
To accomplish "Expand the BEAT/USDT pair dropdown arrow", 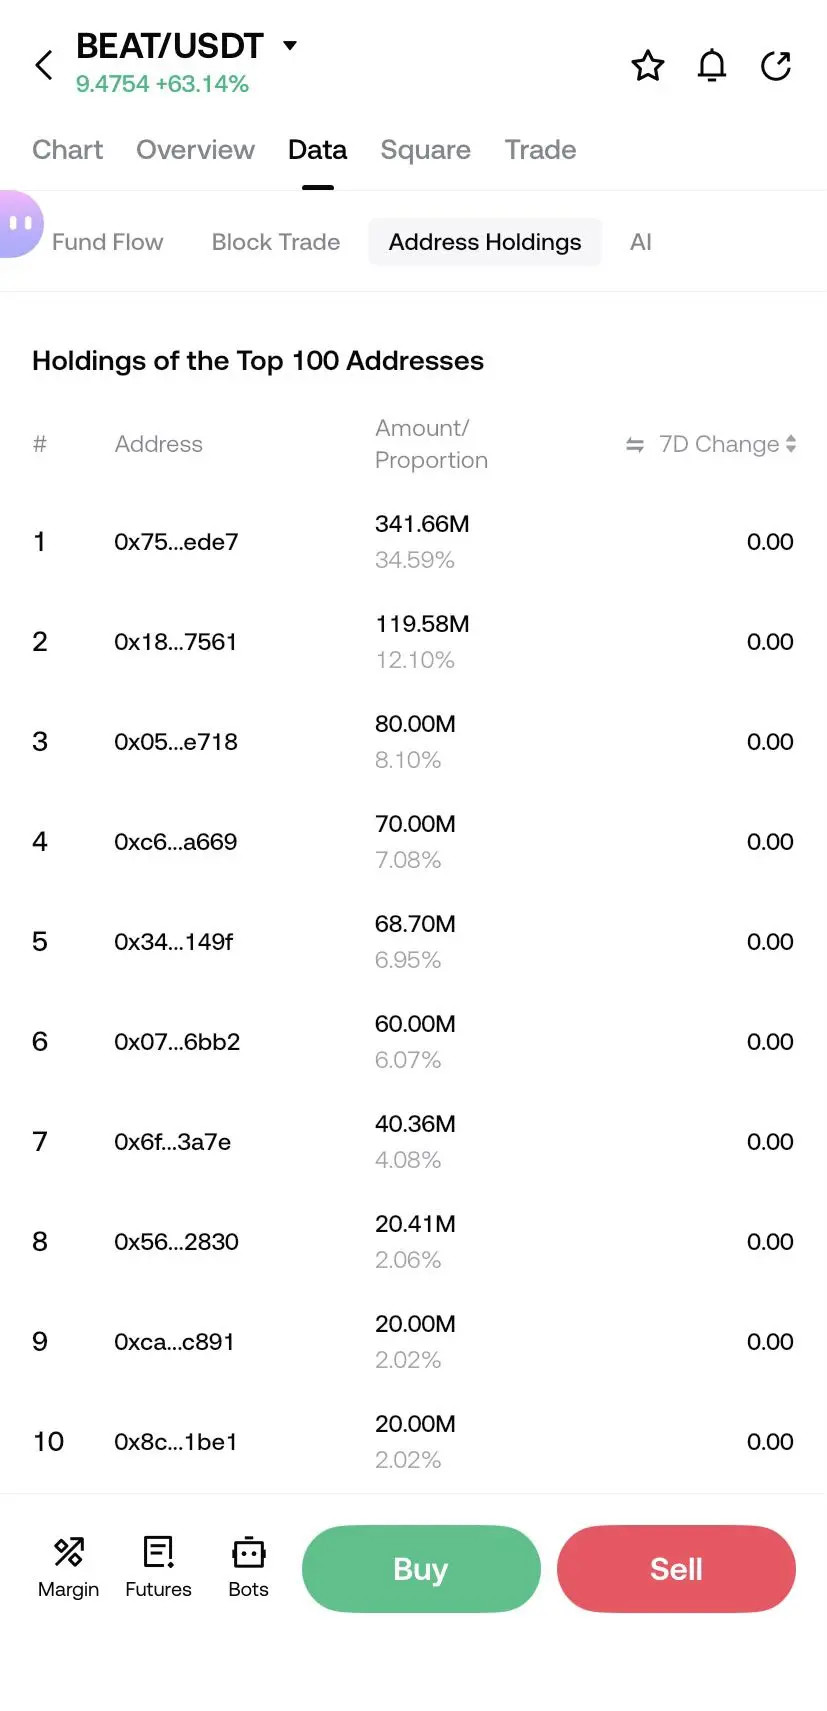I will click(x=290, y=45).
